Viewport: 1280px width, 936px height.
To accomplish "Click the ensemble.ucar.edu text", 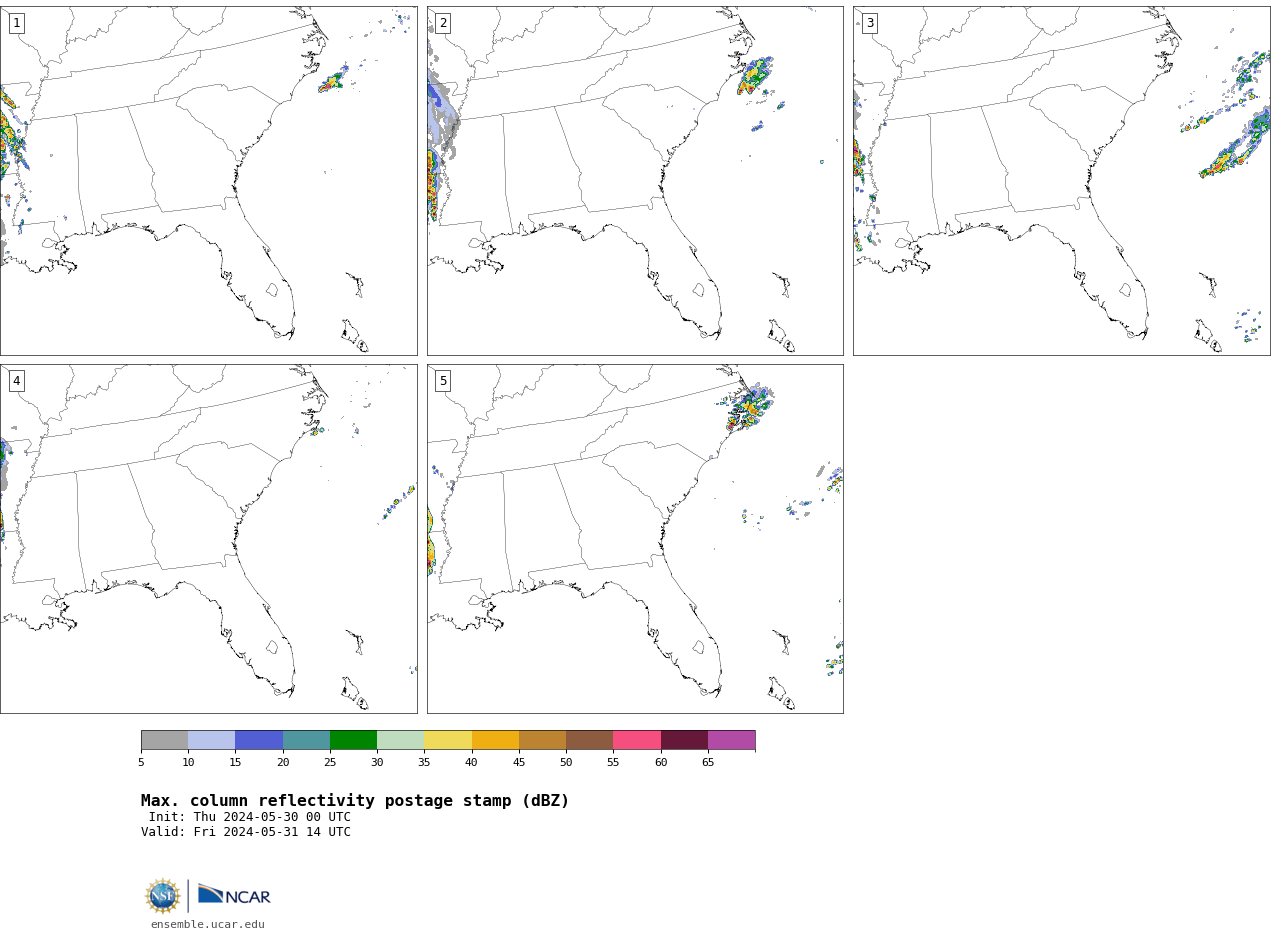I will point(208,925).
